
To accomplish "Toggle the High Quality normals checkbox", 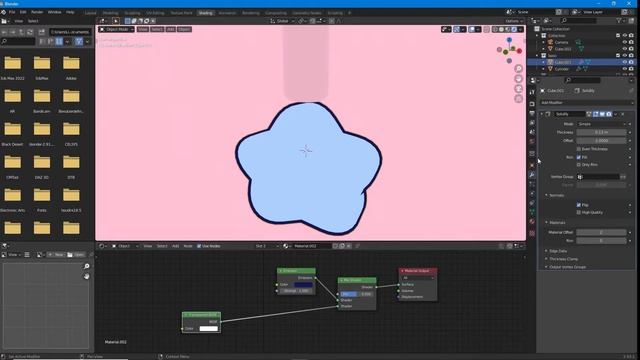I will 578,212.
